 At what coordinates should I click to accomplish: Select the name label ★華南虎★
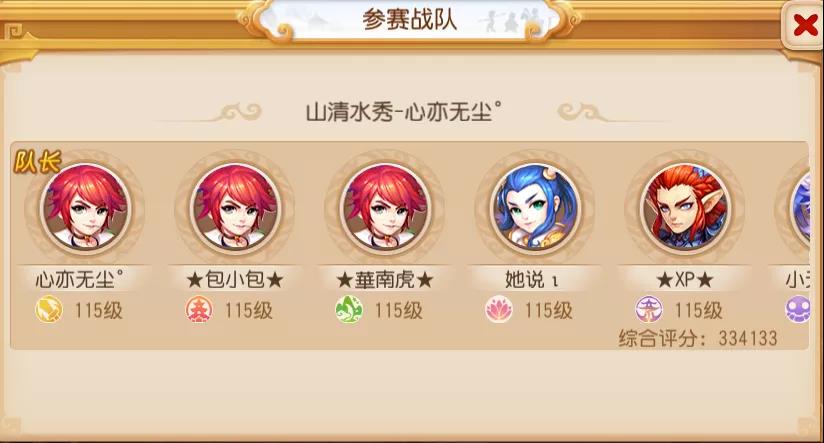coord(385,280)
